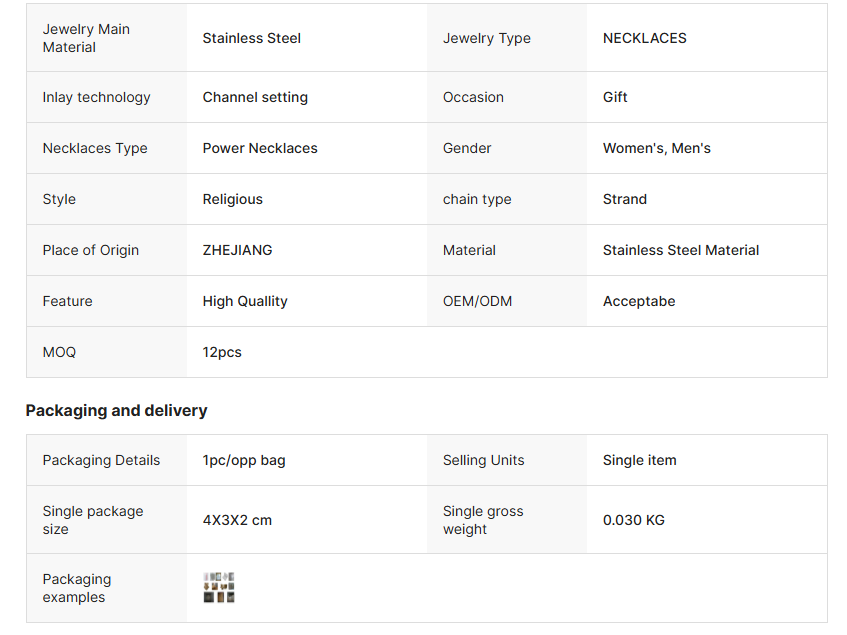This screenshot has width=847, height=635.
Task: Click the Single item selling units value
Action: click(640, 461)
